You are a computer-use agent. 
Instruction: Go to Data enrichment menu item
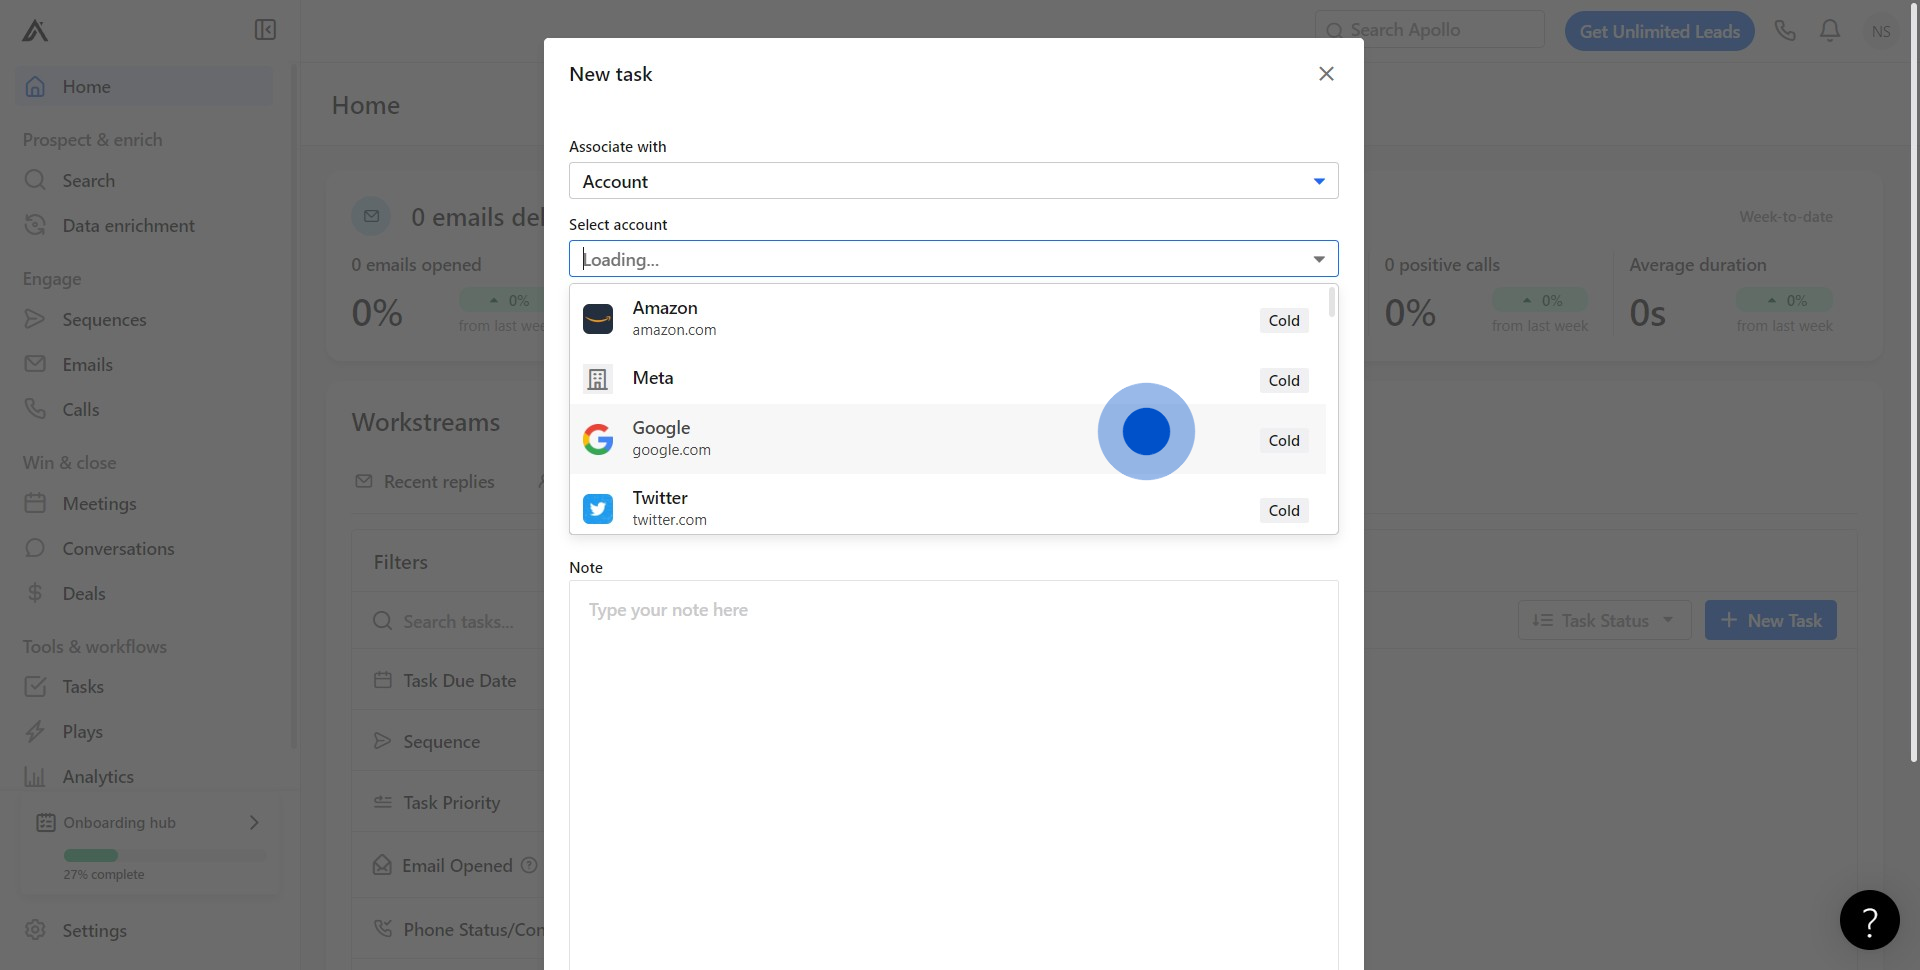128,226
